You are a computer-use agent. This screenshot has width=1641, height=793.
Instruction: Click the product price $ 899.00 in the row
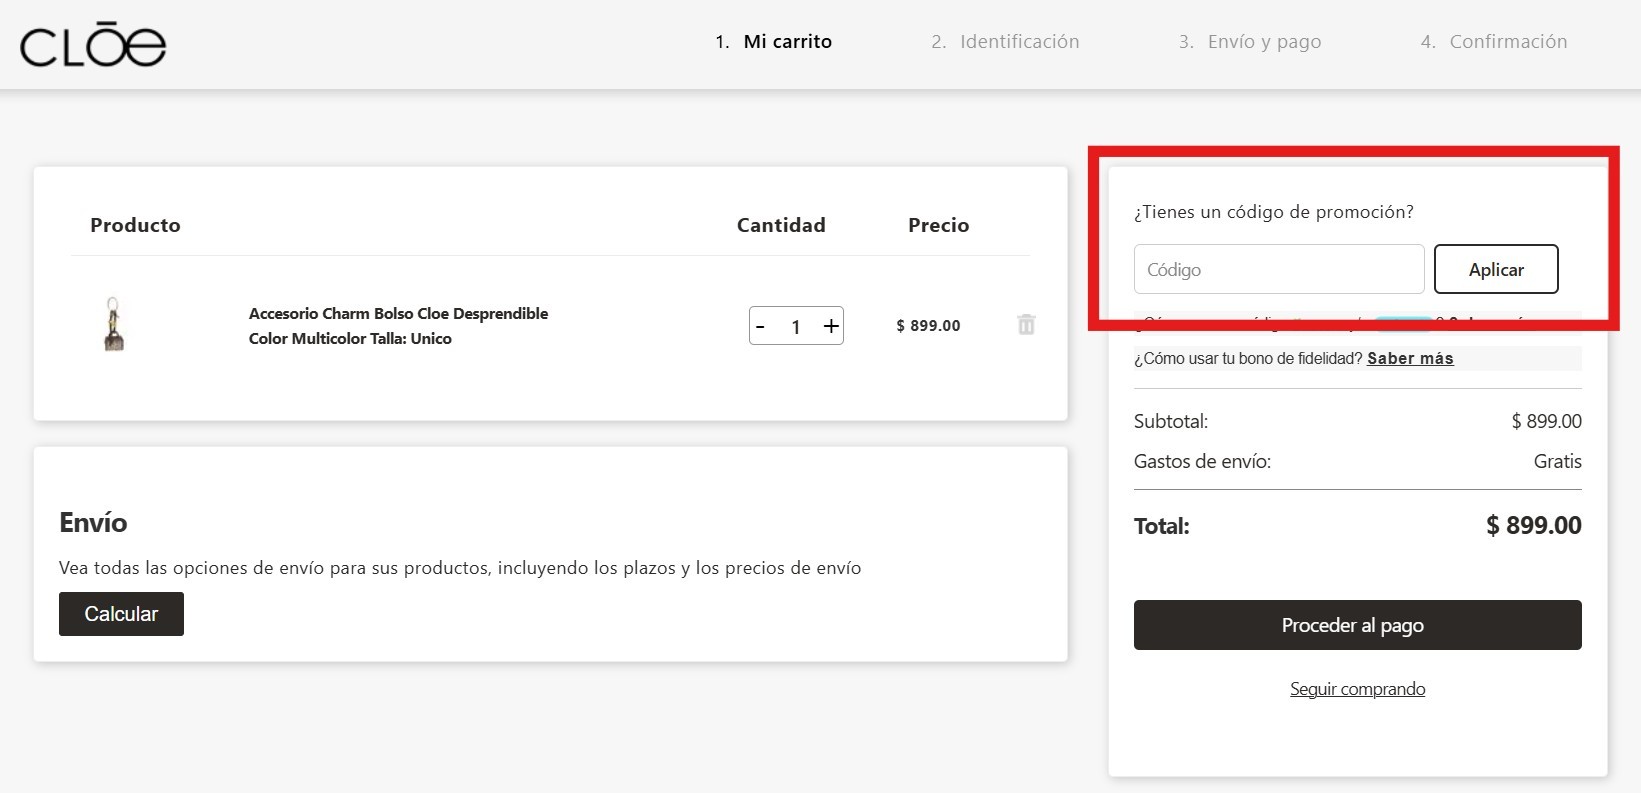tap(928, 326)
